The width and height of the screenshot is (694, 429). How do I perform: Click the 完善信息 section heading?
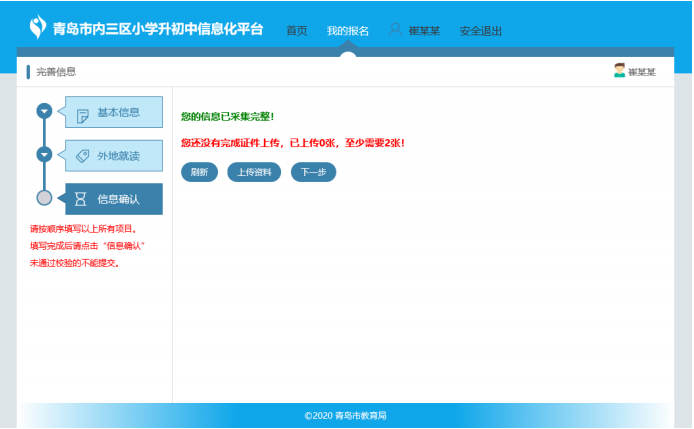[56, 71]
